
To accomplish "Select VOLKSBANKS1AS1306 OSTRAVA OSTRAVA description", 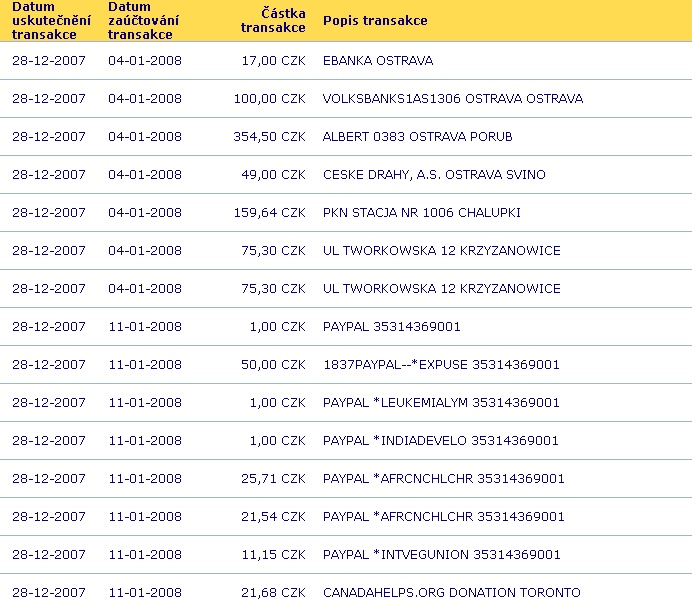I will click(x=453, y=98).
